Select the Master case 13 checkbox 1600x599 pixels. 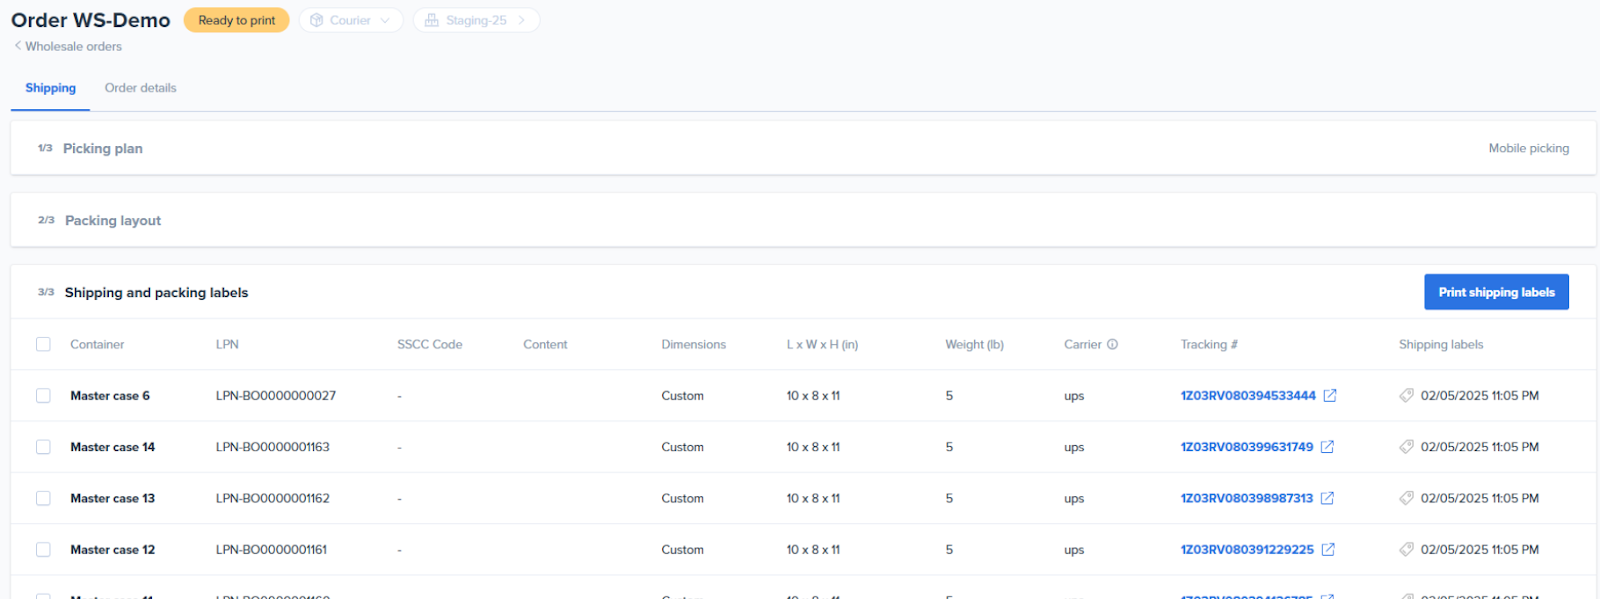pyautogui.click(x=43, y=498)
